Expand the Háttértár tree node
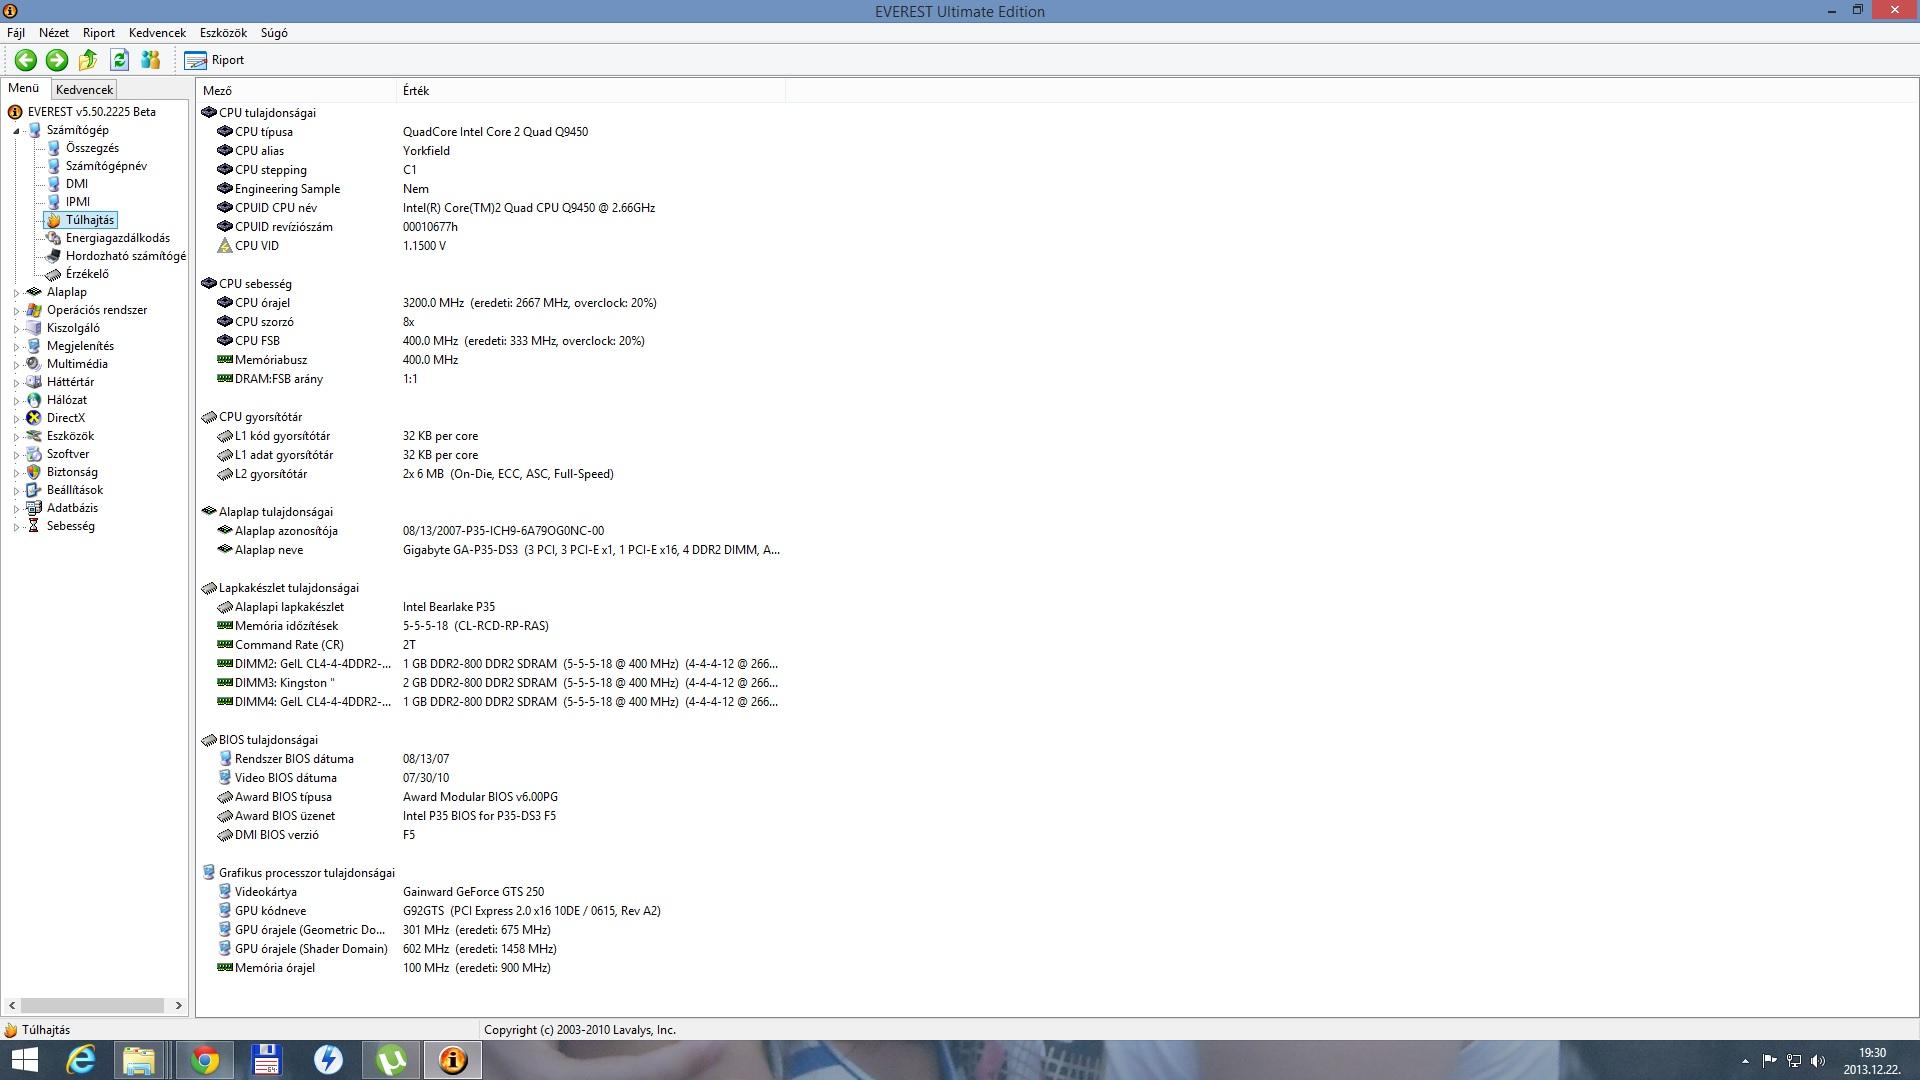 [16, 382]
